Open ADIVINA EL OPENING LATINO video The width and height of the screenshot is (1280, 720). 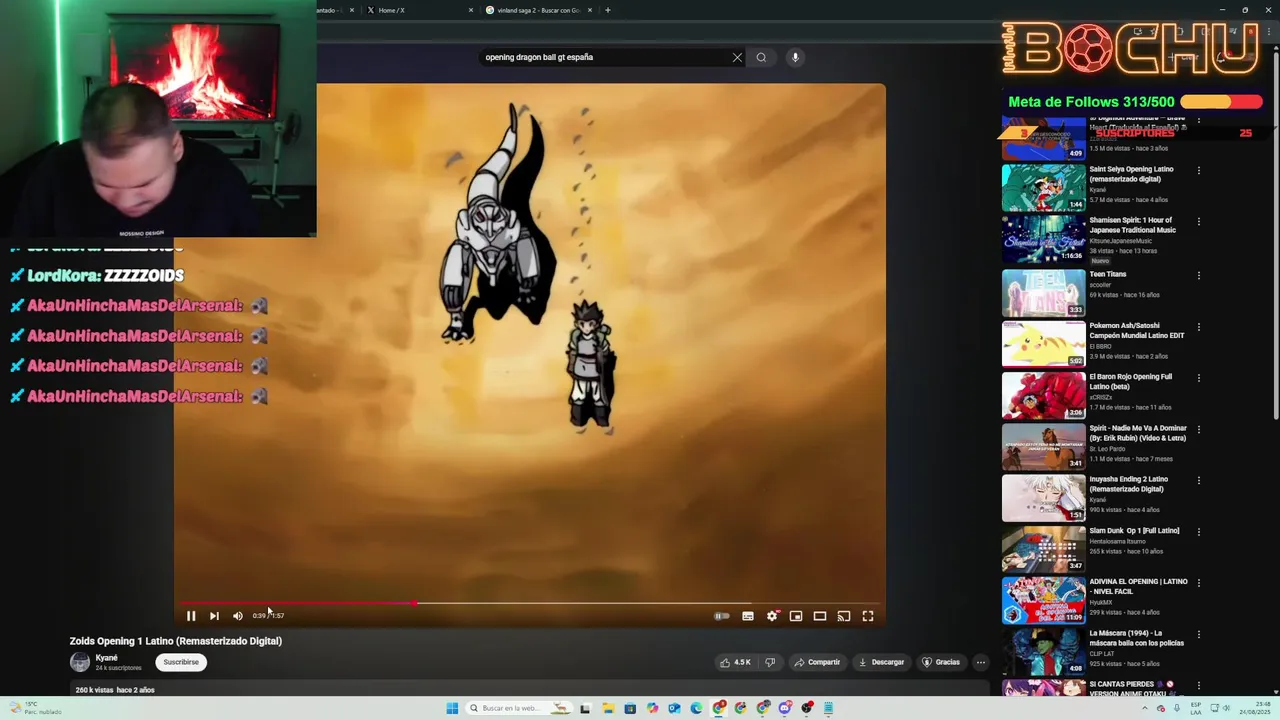click(1043, 600)
